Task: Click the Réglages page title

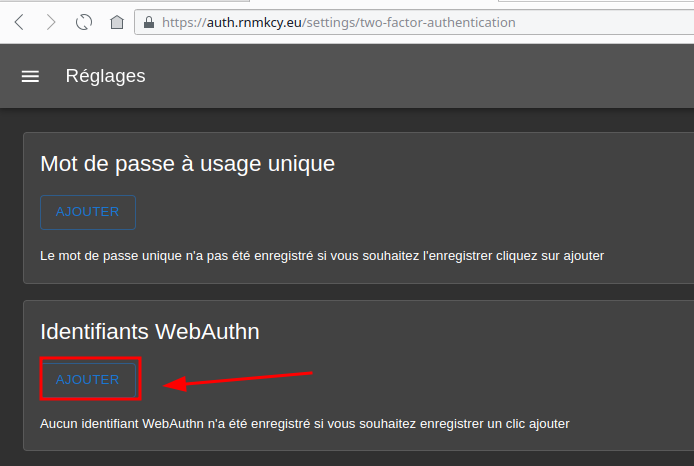Action: (x=105, y=76)
